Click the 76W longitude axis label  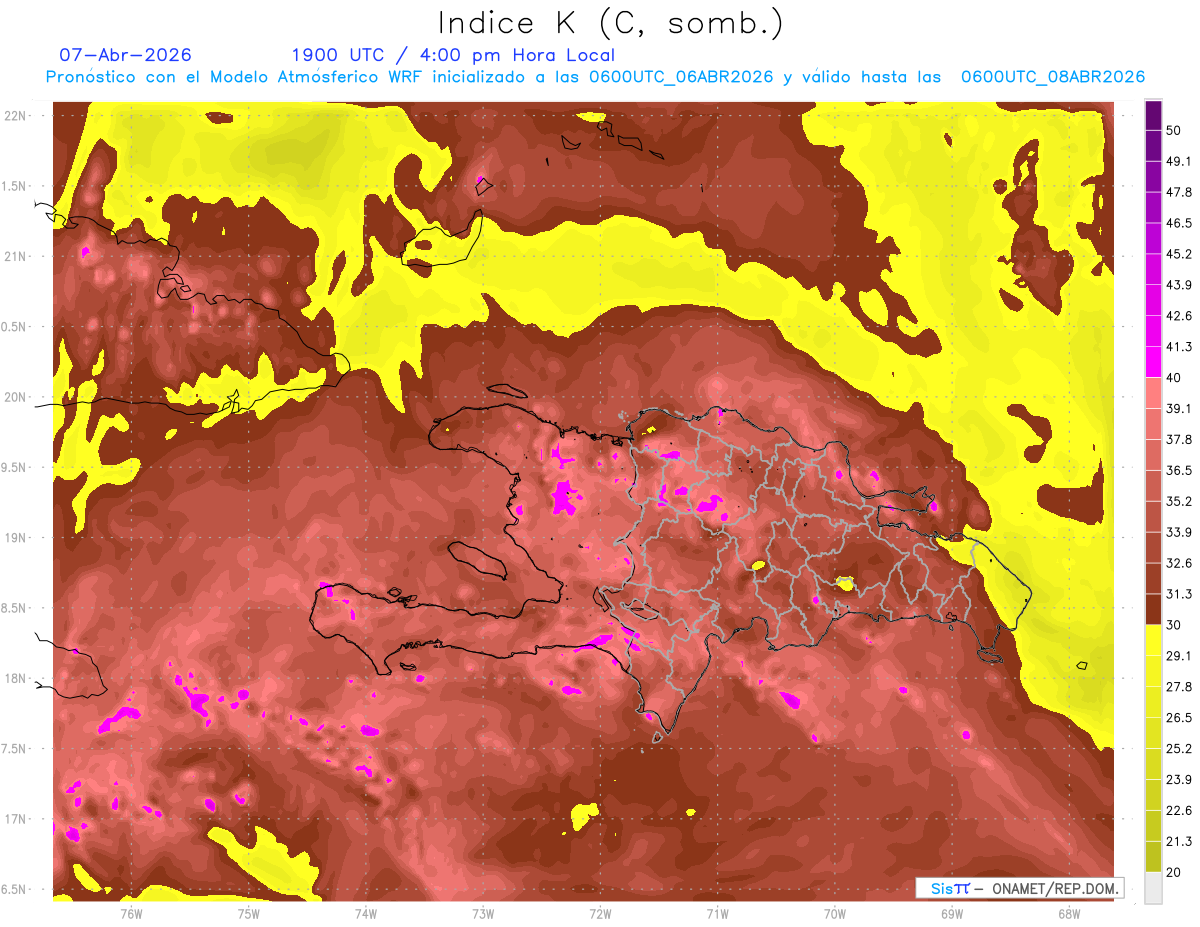pos(131,913)
